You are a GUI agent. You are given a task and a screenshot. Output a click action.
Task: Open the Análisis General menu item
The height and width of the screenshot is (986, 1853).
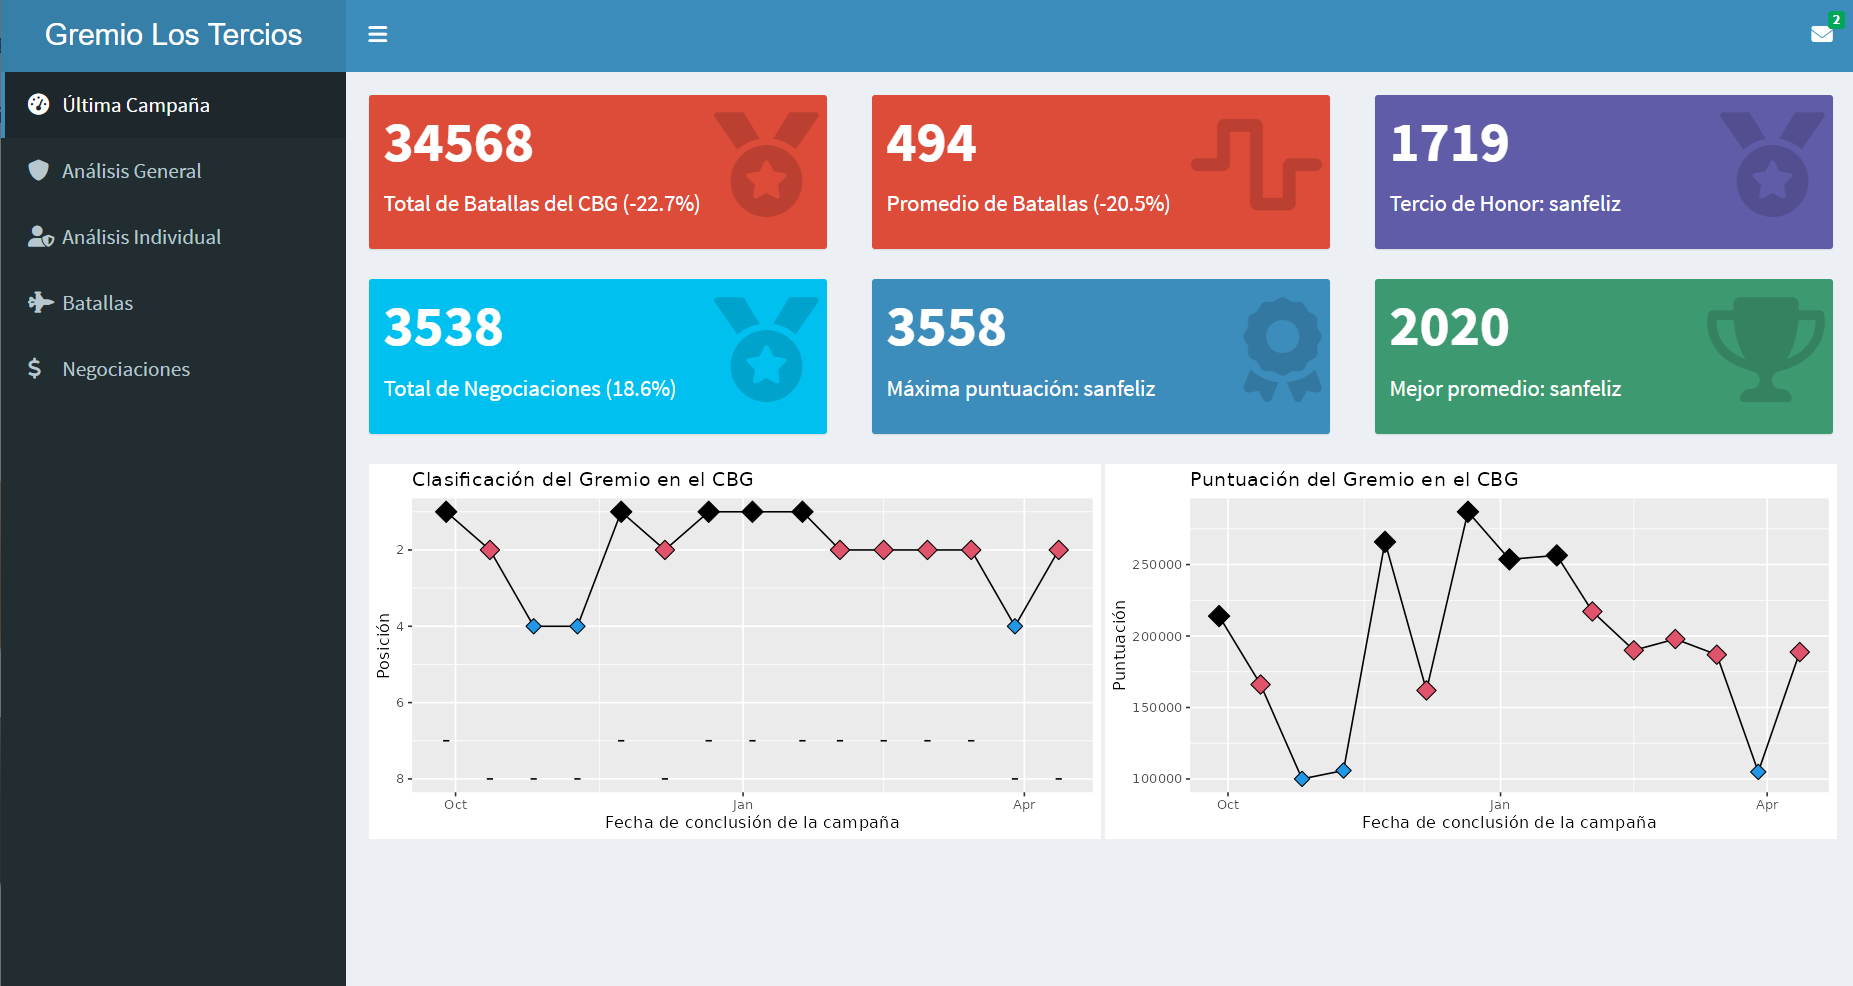point(132,171)
